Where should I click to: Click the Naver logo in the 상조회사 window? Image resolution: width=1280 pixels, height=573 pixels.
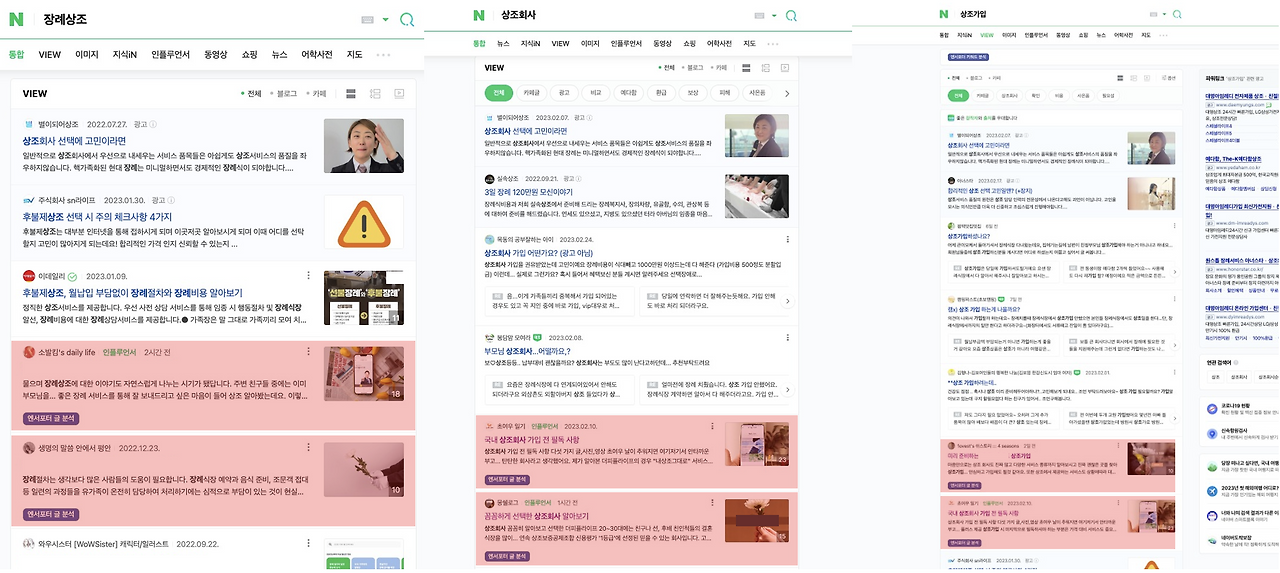[x=479, y=15]
